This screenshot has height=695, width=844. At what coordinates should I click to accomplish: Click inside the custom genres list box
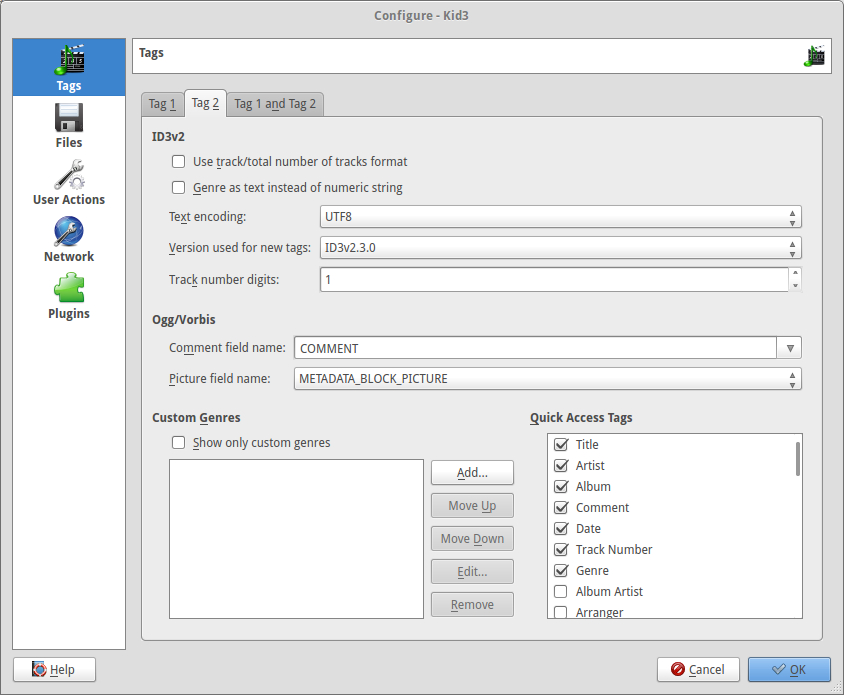click(296, 539)
